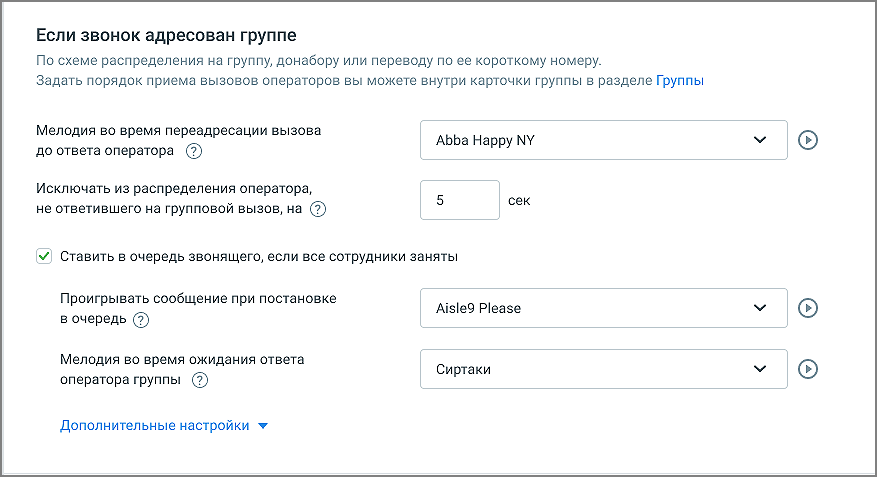Open the Abba Happy NY dropdown
The width and height of the screenshot is (877, 477).
[x=603, y=140]
